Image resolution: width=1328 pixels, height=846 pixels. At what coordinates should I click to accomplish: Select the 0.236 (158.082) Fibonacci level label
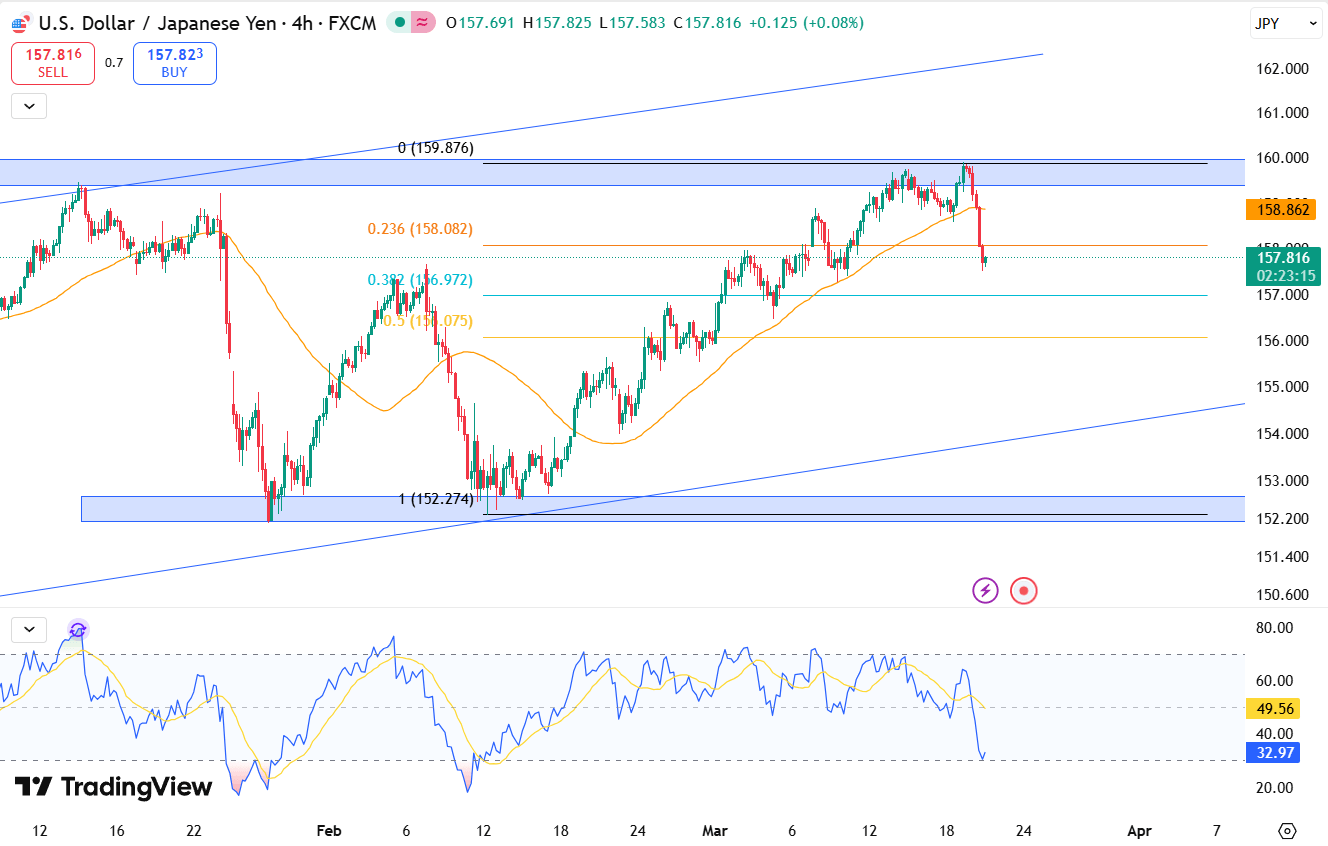point(420,229)
